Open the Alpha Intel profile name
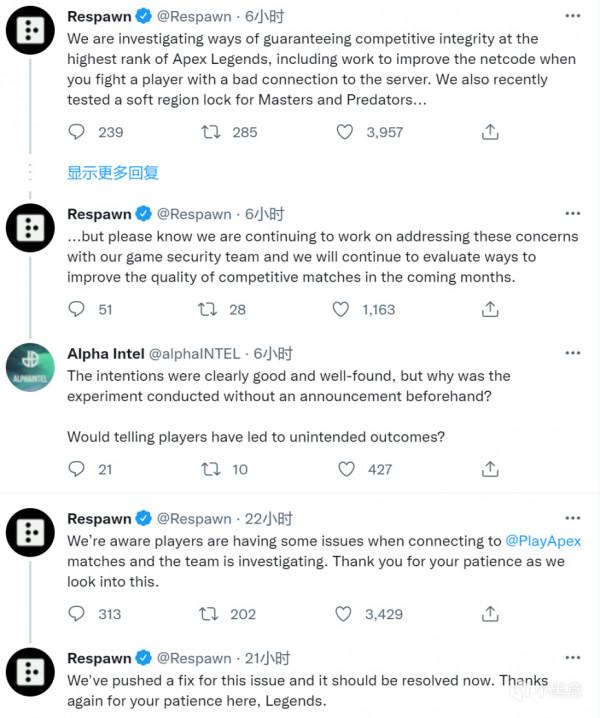 pyautogui.click(x=103, y=353)
